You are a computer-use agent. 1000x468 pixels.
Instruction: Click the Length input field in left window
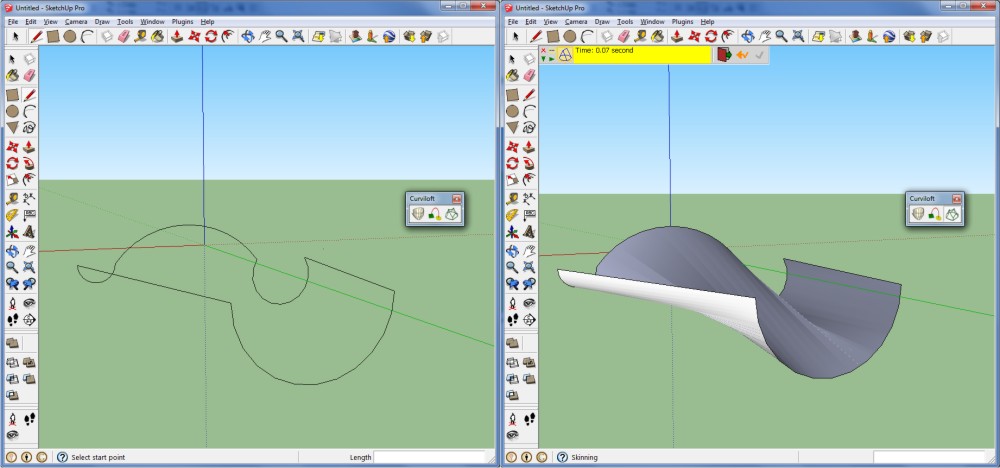tap(432, 457)
